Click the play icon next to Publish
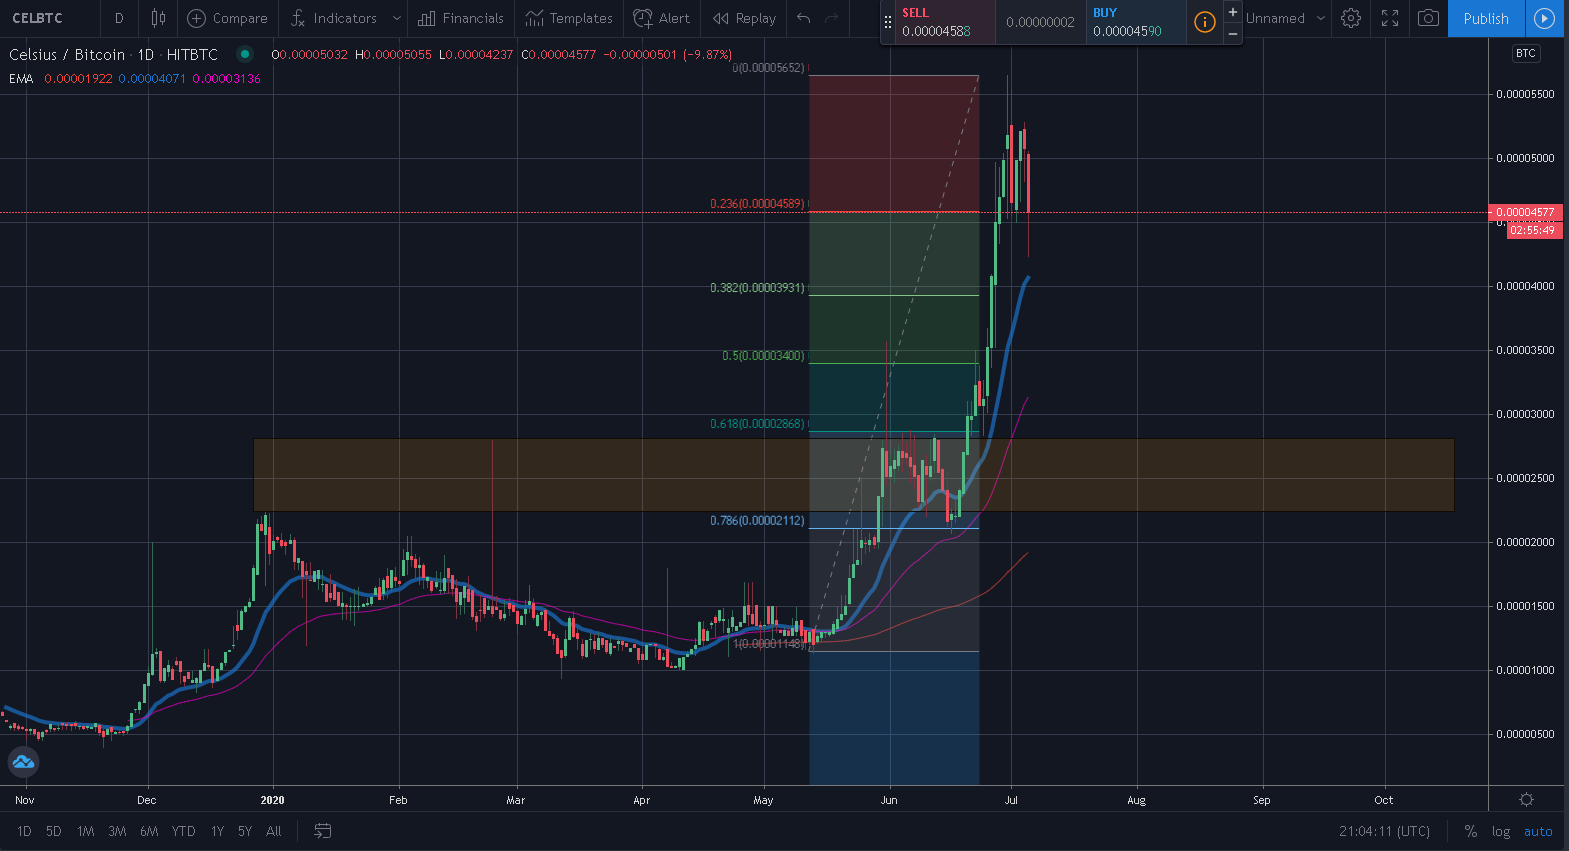 (x=1545, y=18)
